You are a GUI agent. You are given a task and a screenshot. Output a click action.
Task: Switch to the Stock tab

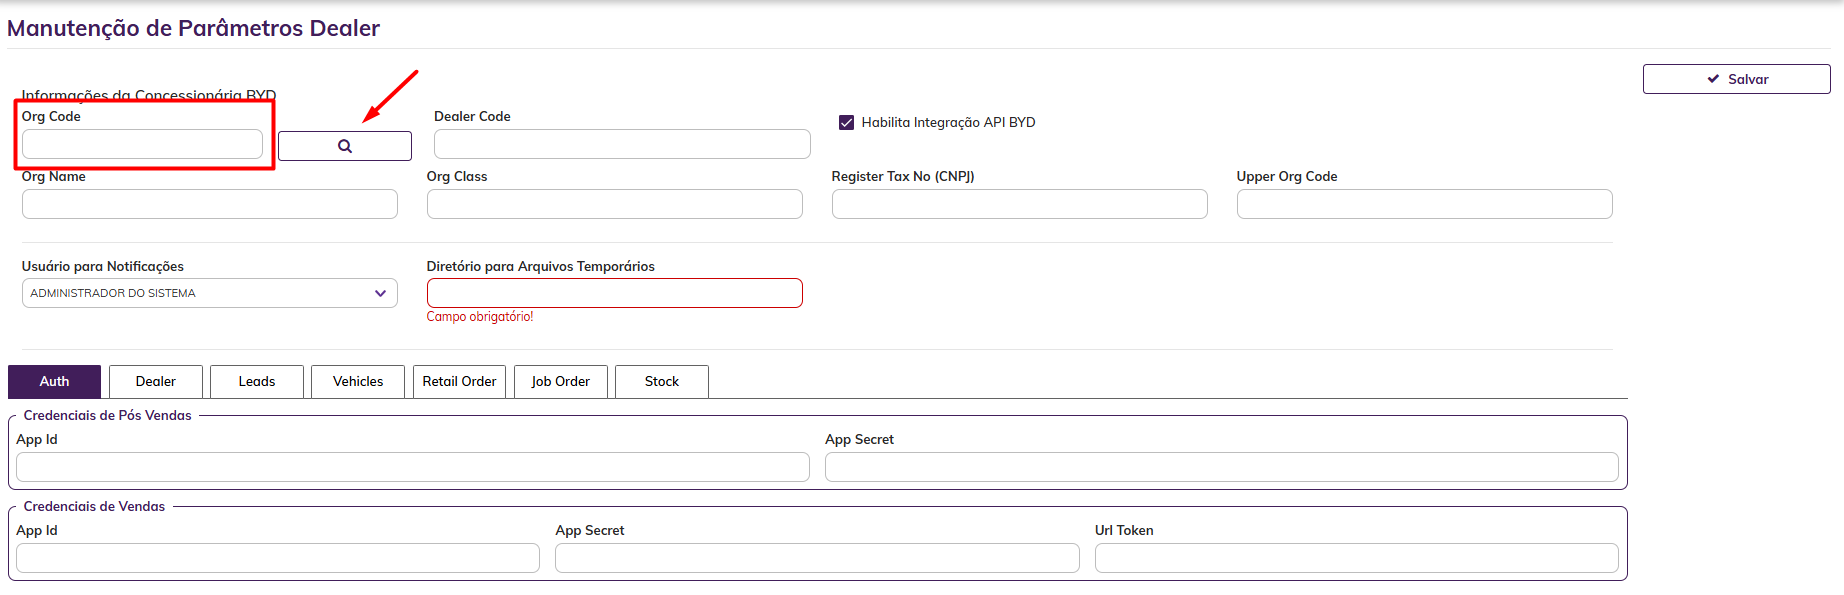coord(662,382)
